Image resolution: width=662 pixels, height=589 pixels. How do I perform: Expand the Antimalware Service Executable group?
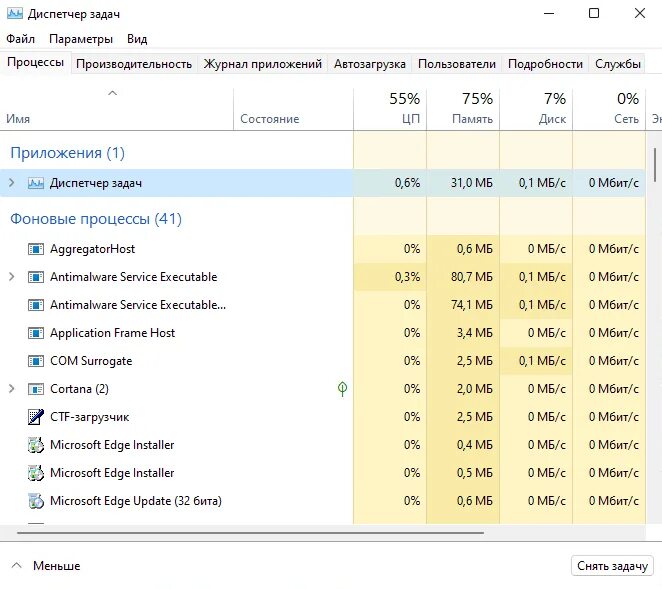[12, 277]
